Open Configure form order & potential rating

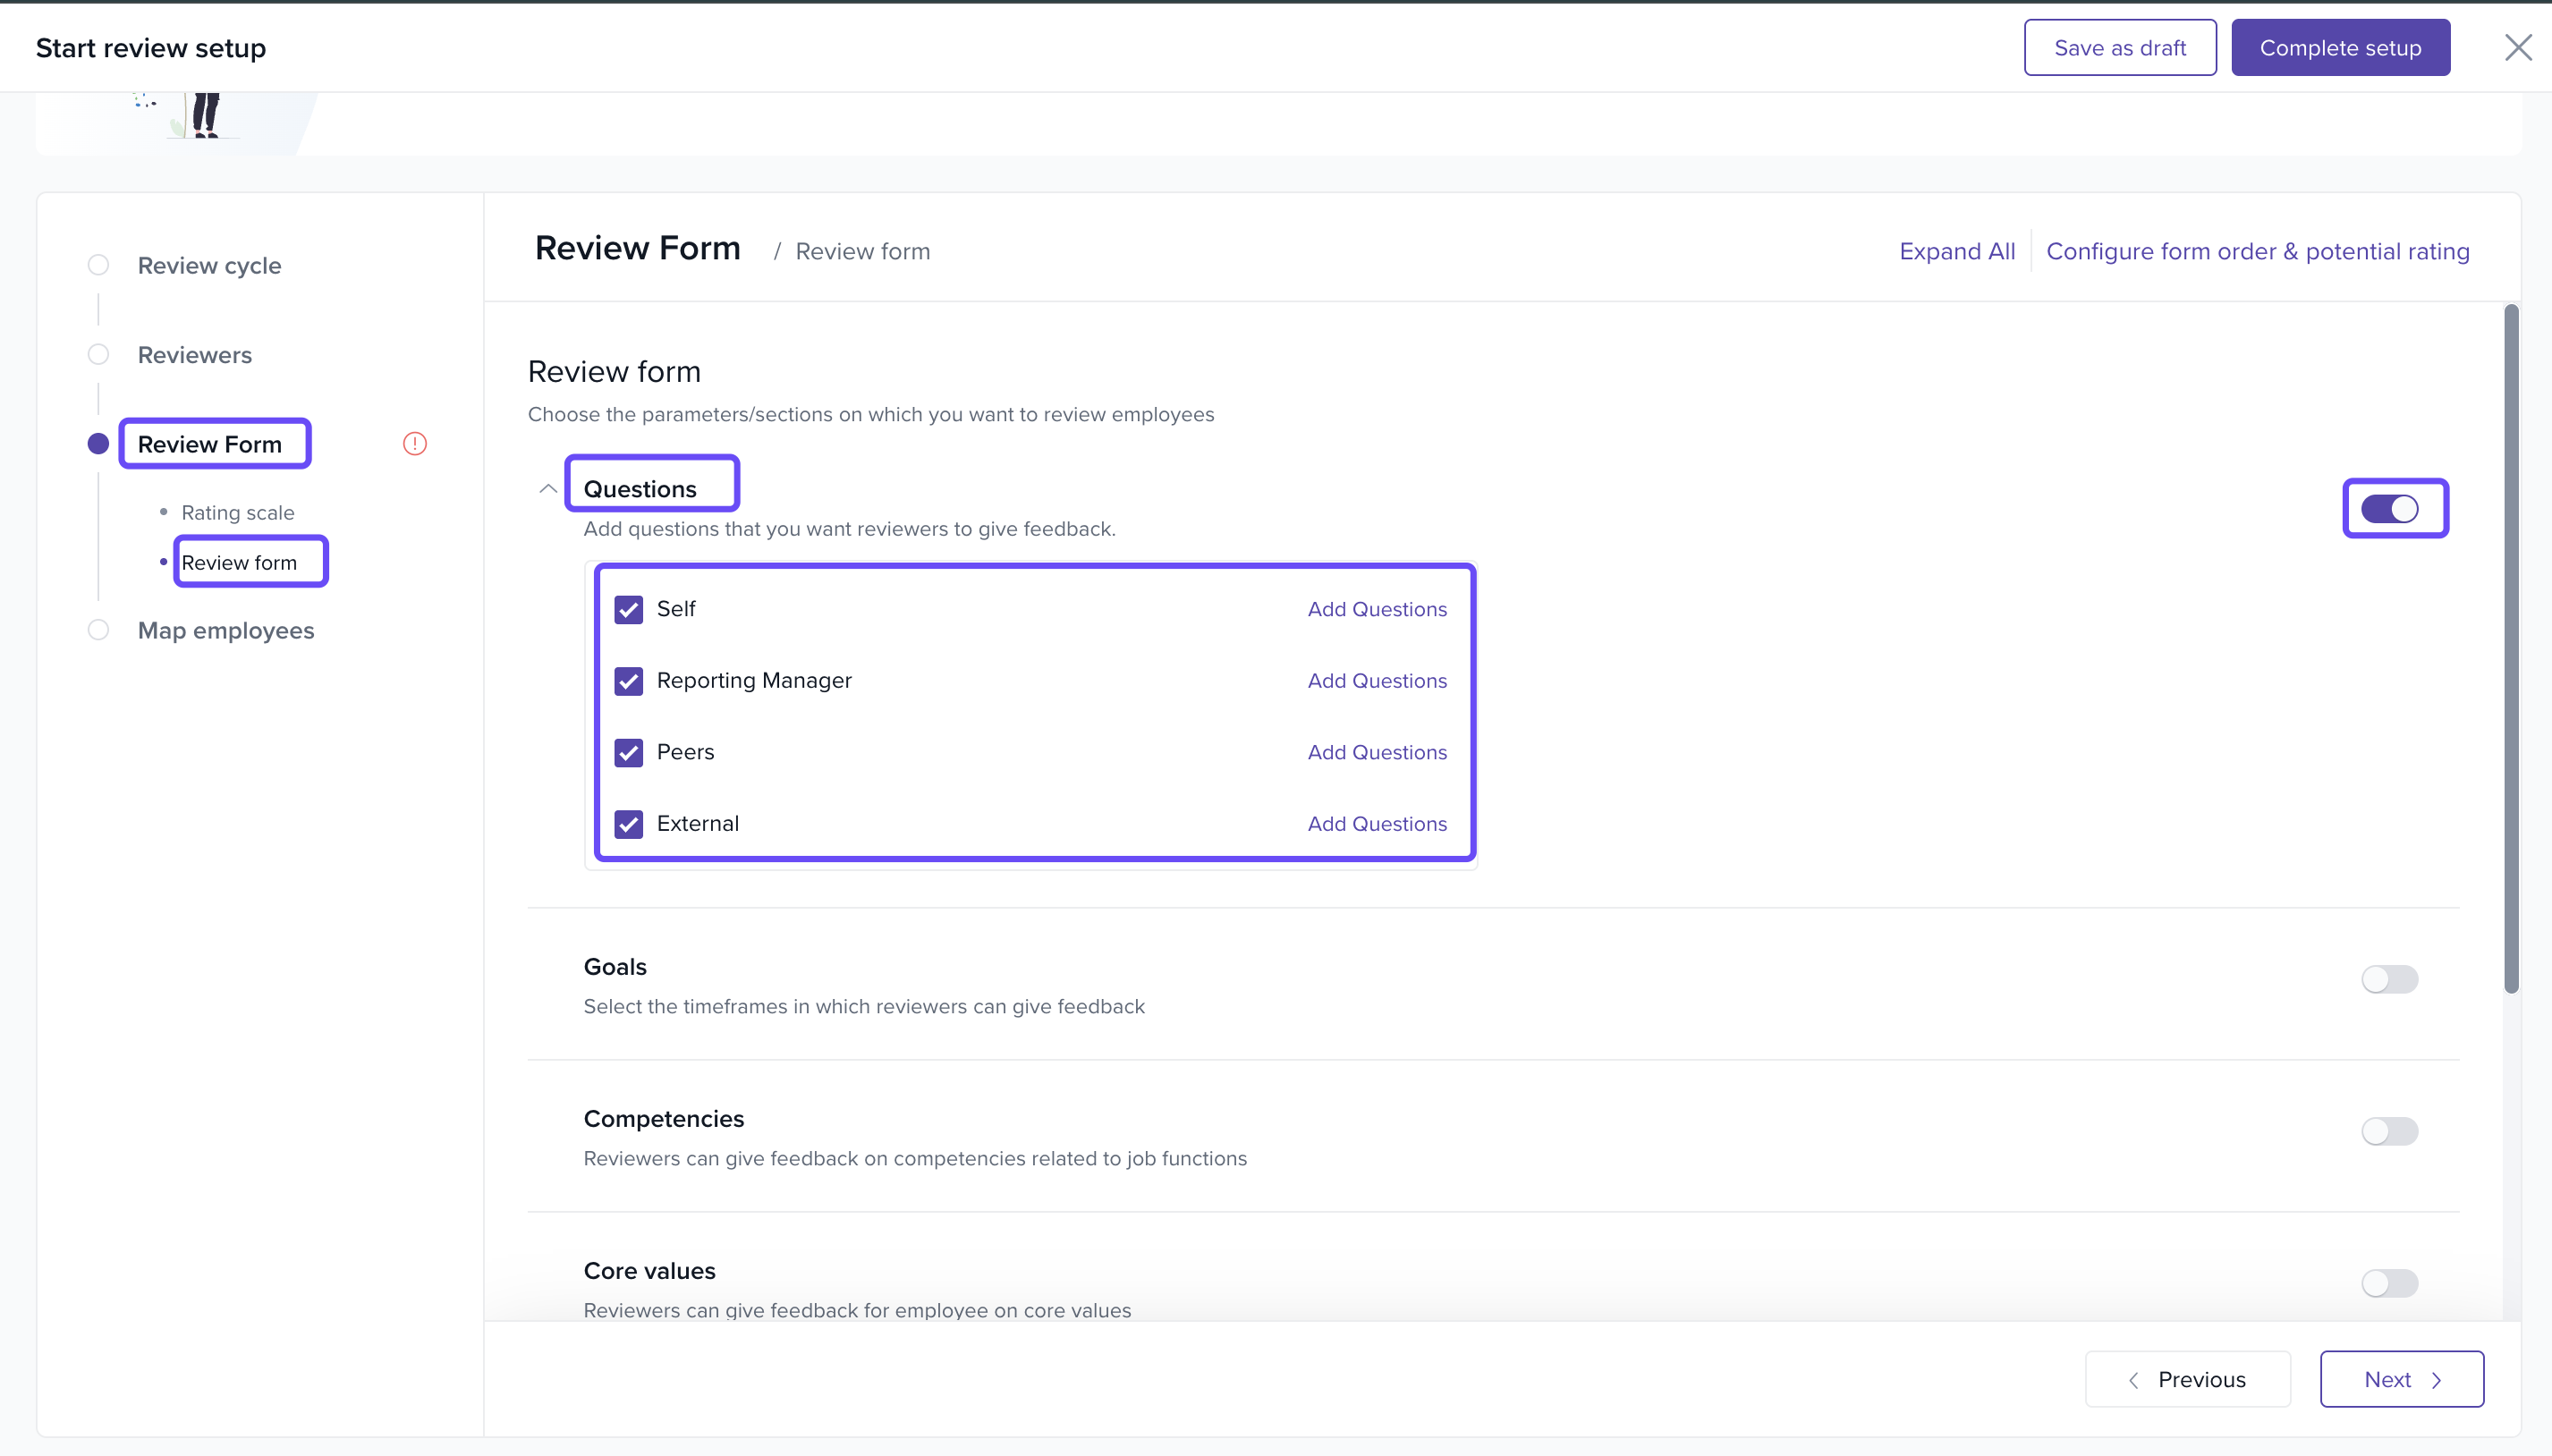tap(2257, 251)
